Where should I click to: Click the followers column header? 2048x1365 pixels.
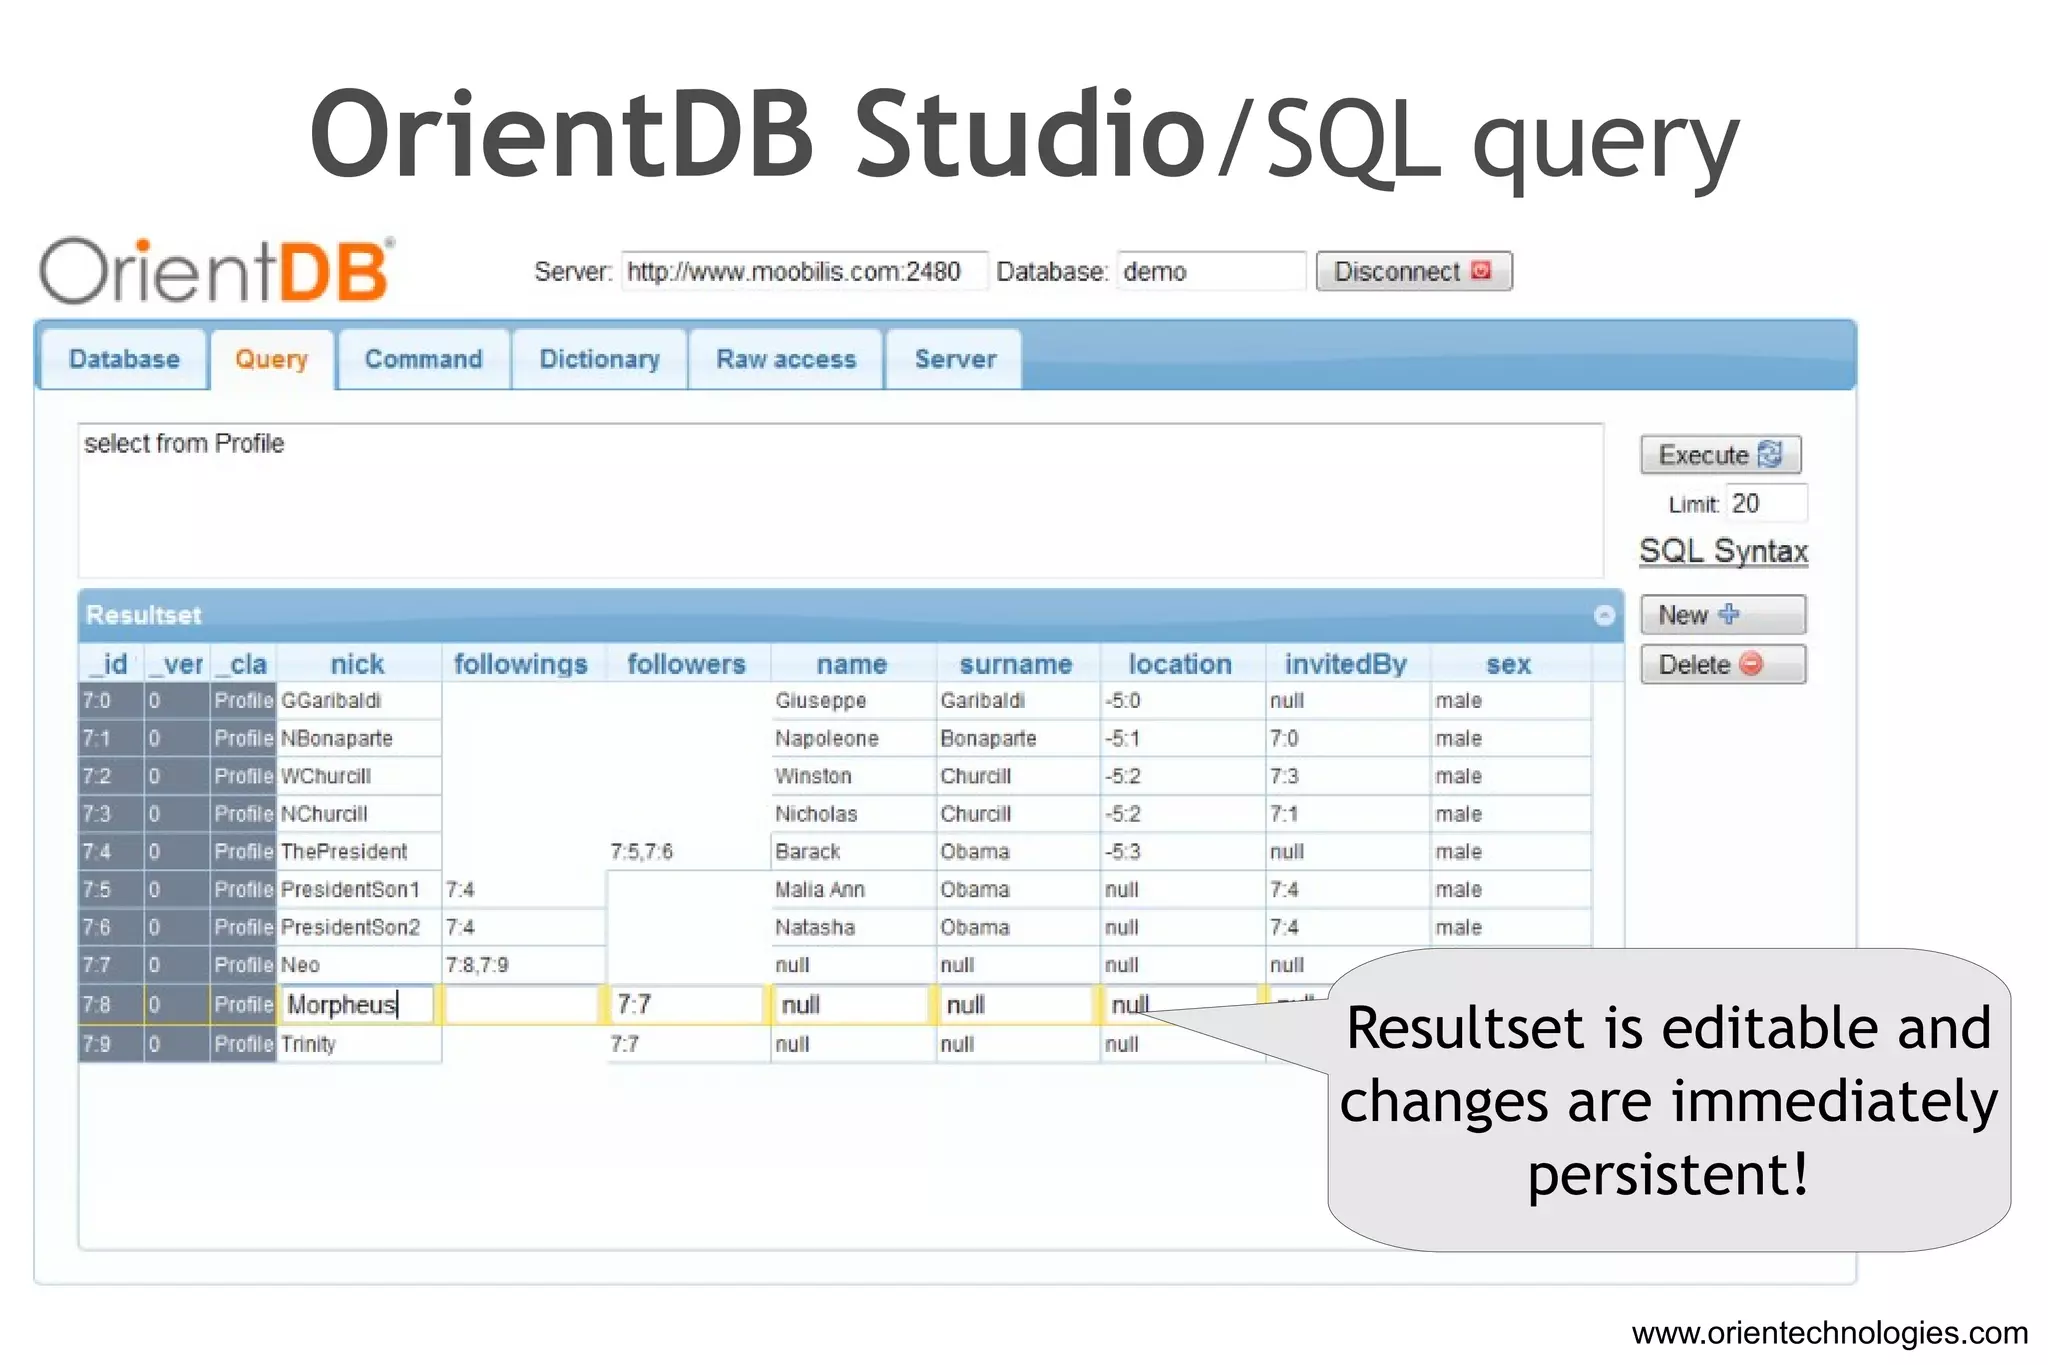pos(687,664)
